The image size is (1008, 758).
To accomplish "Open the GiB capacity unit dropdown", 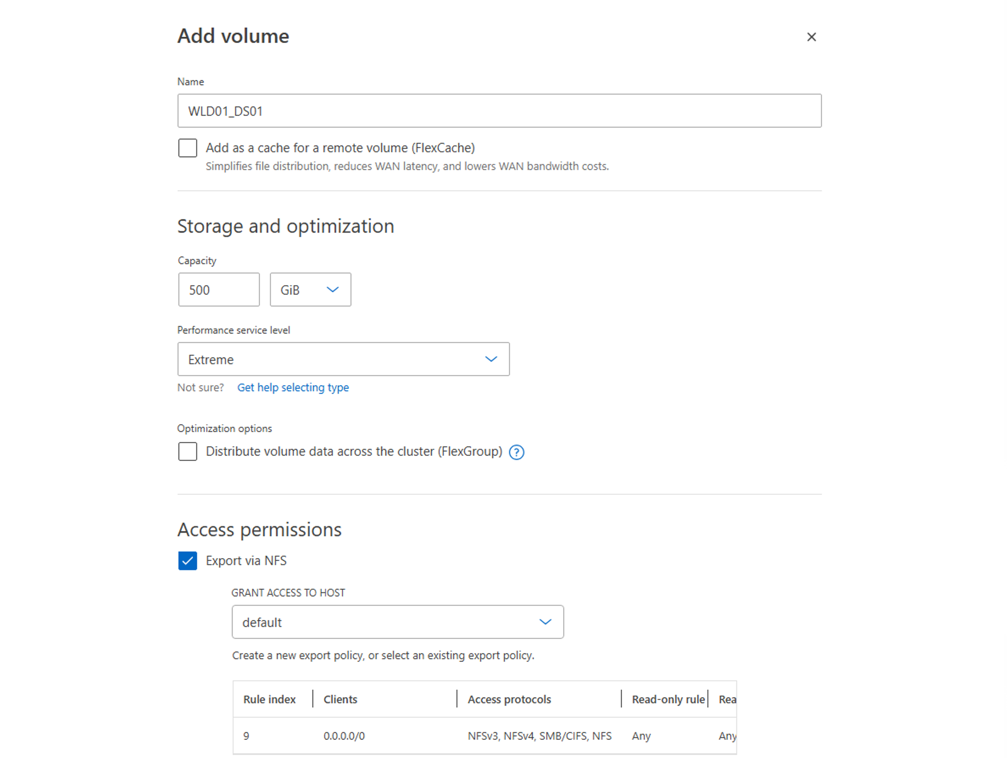I will (310, 290).
